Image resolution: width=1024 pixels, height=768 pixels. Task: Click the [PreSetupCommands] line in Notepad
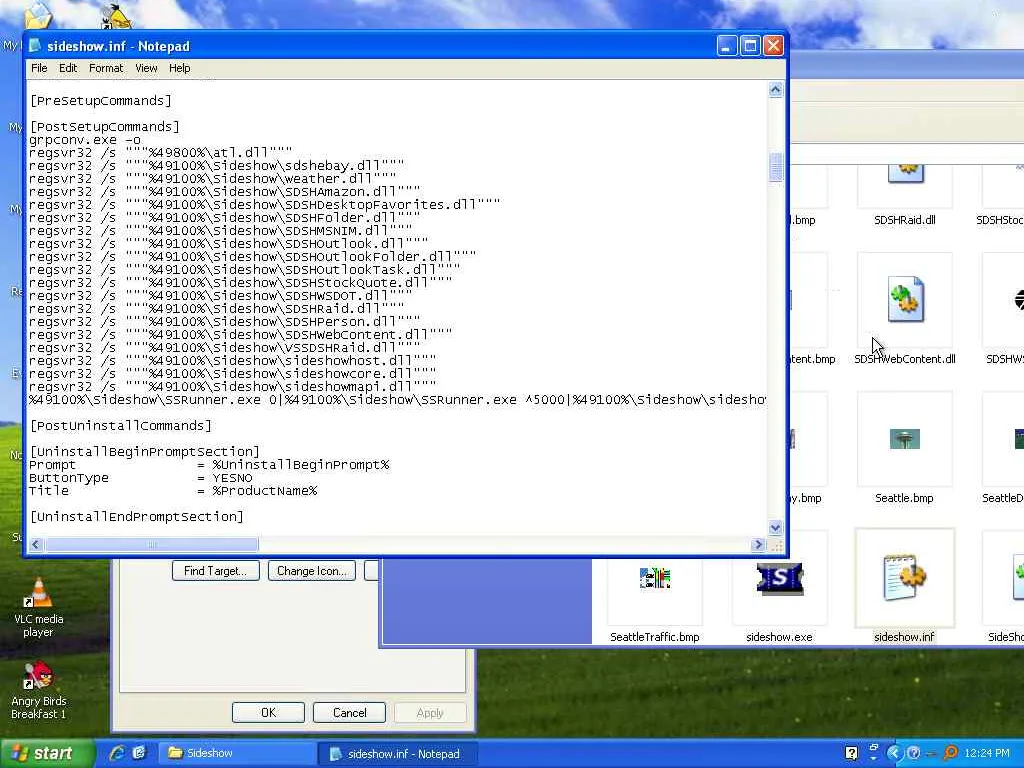coord(101,101)
